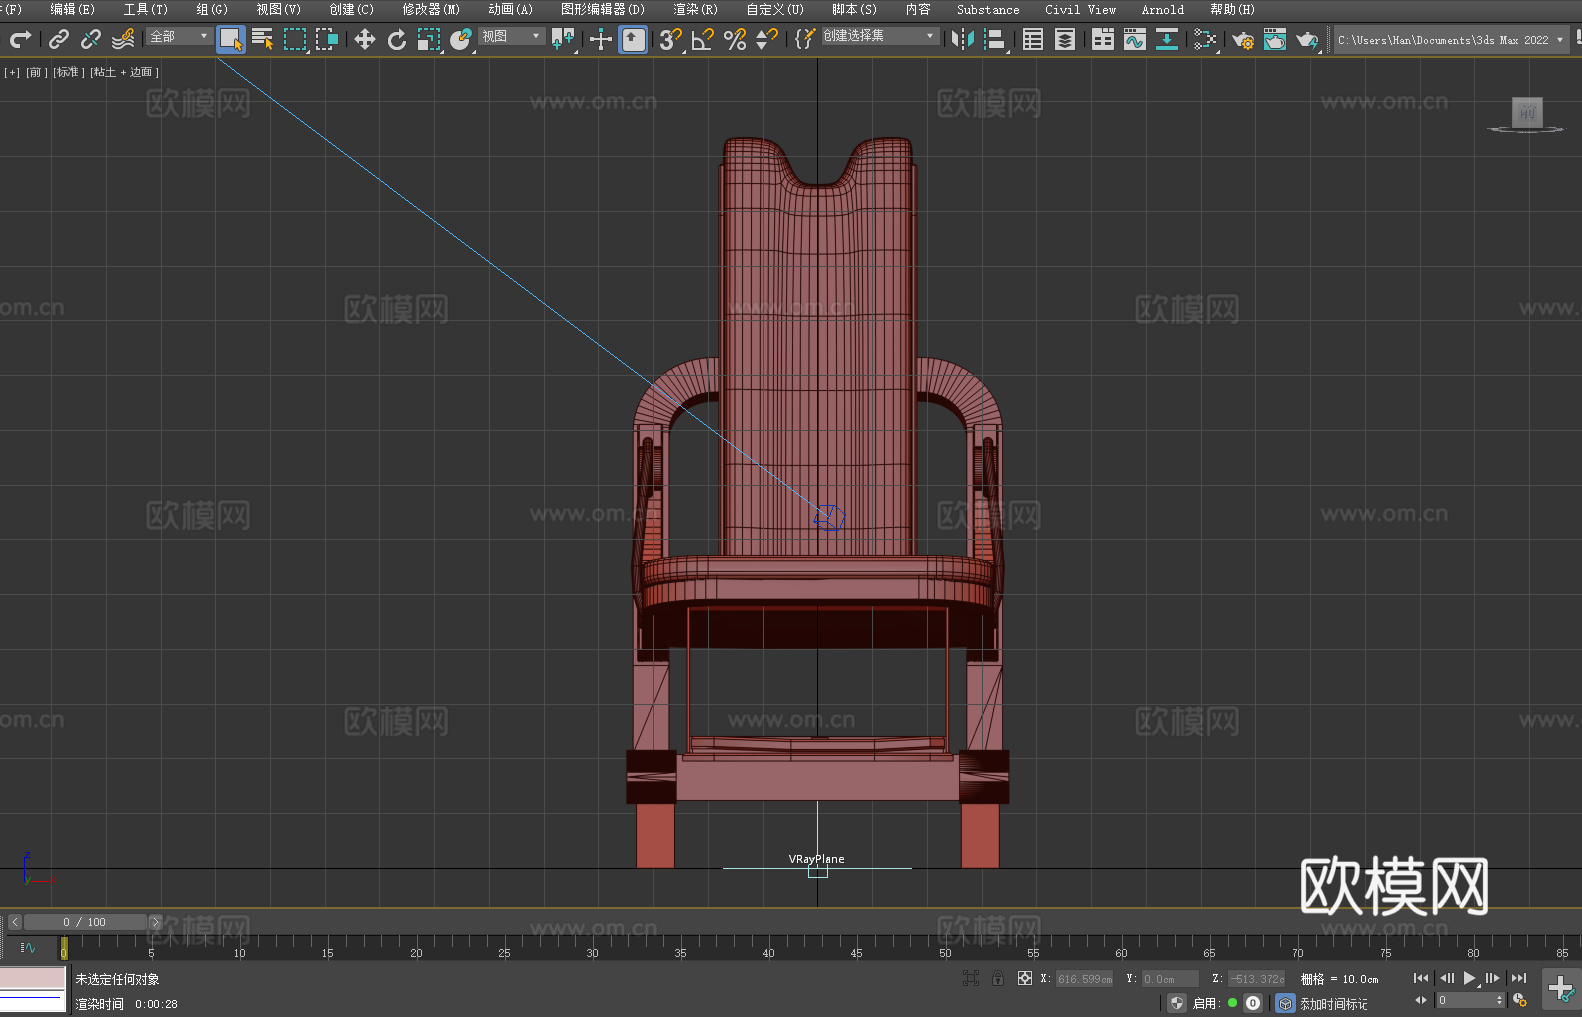Viewport: 1582px width, 1017px height.
Task: Click the Bind to Space Warp icon
Action: tap(123, 39)
